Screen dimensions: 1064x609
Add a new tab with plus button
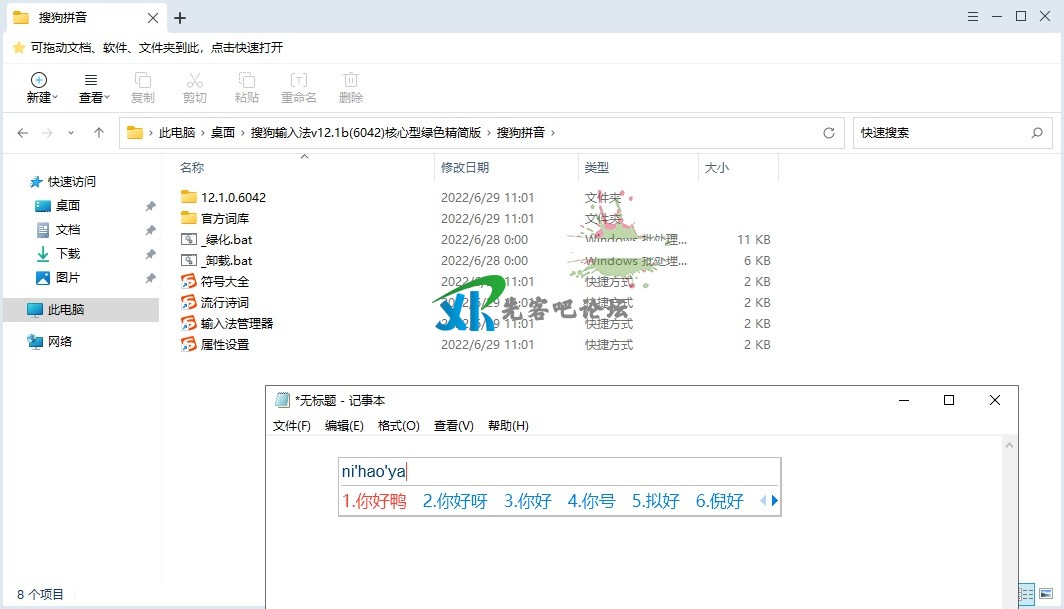[180, 18]
